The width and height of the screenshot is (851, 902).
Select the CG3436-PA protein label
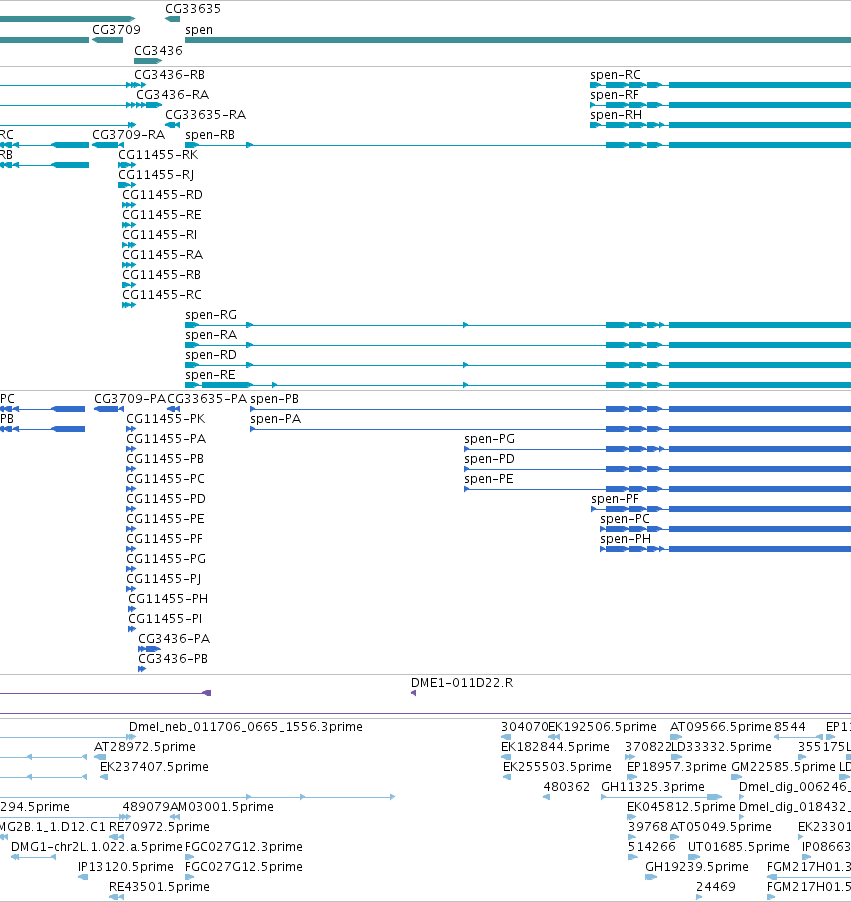[x=174, y=639]
